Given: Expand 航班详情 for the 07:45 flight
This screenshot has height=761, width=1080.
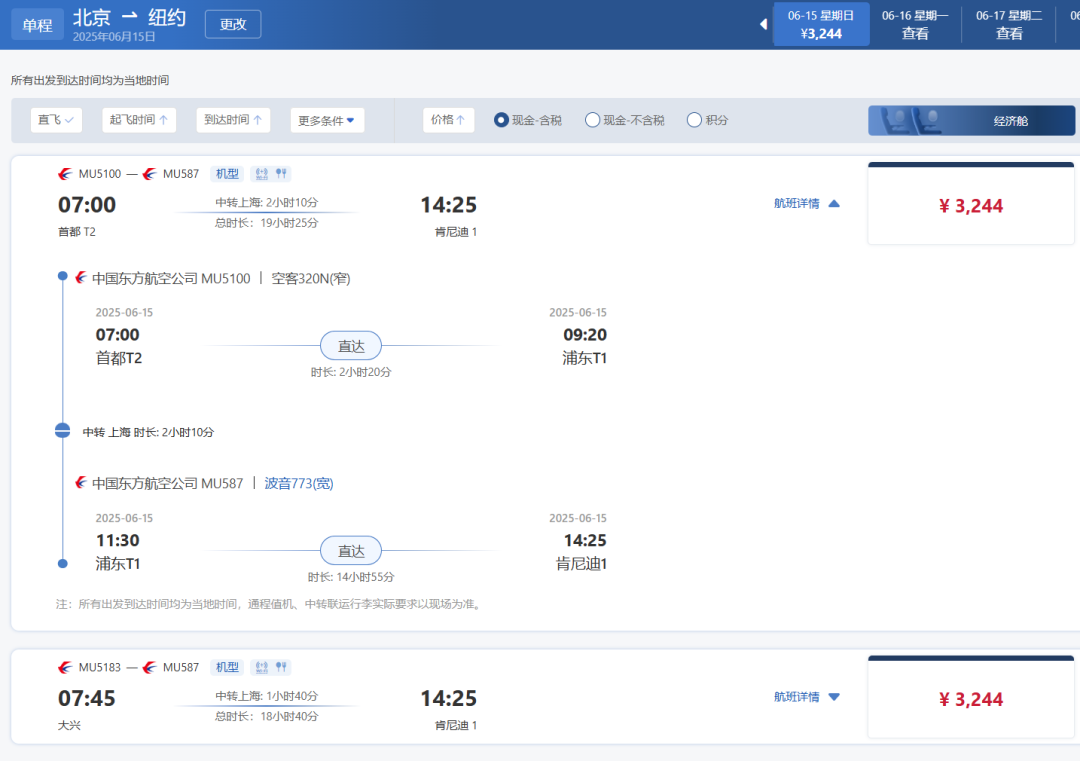Looking at the screenshot, I should pyautogui.click(x=807, y=697).
